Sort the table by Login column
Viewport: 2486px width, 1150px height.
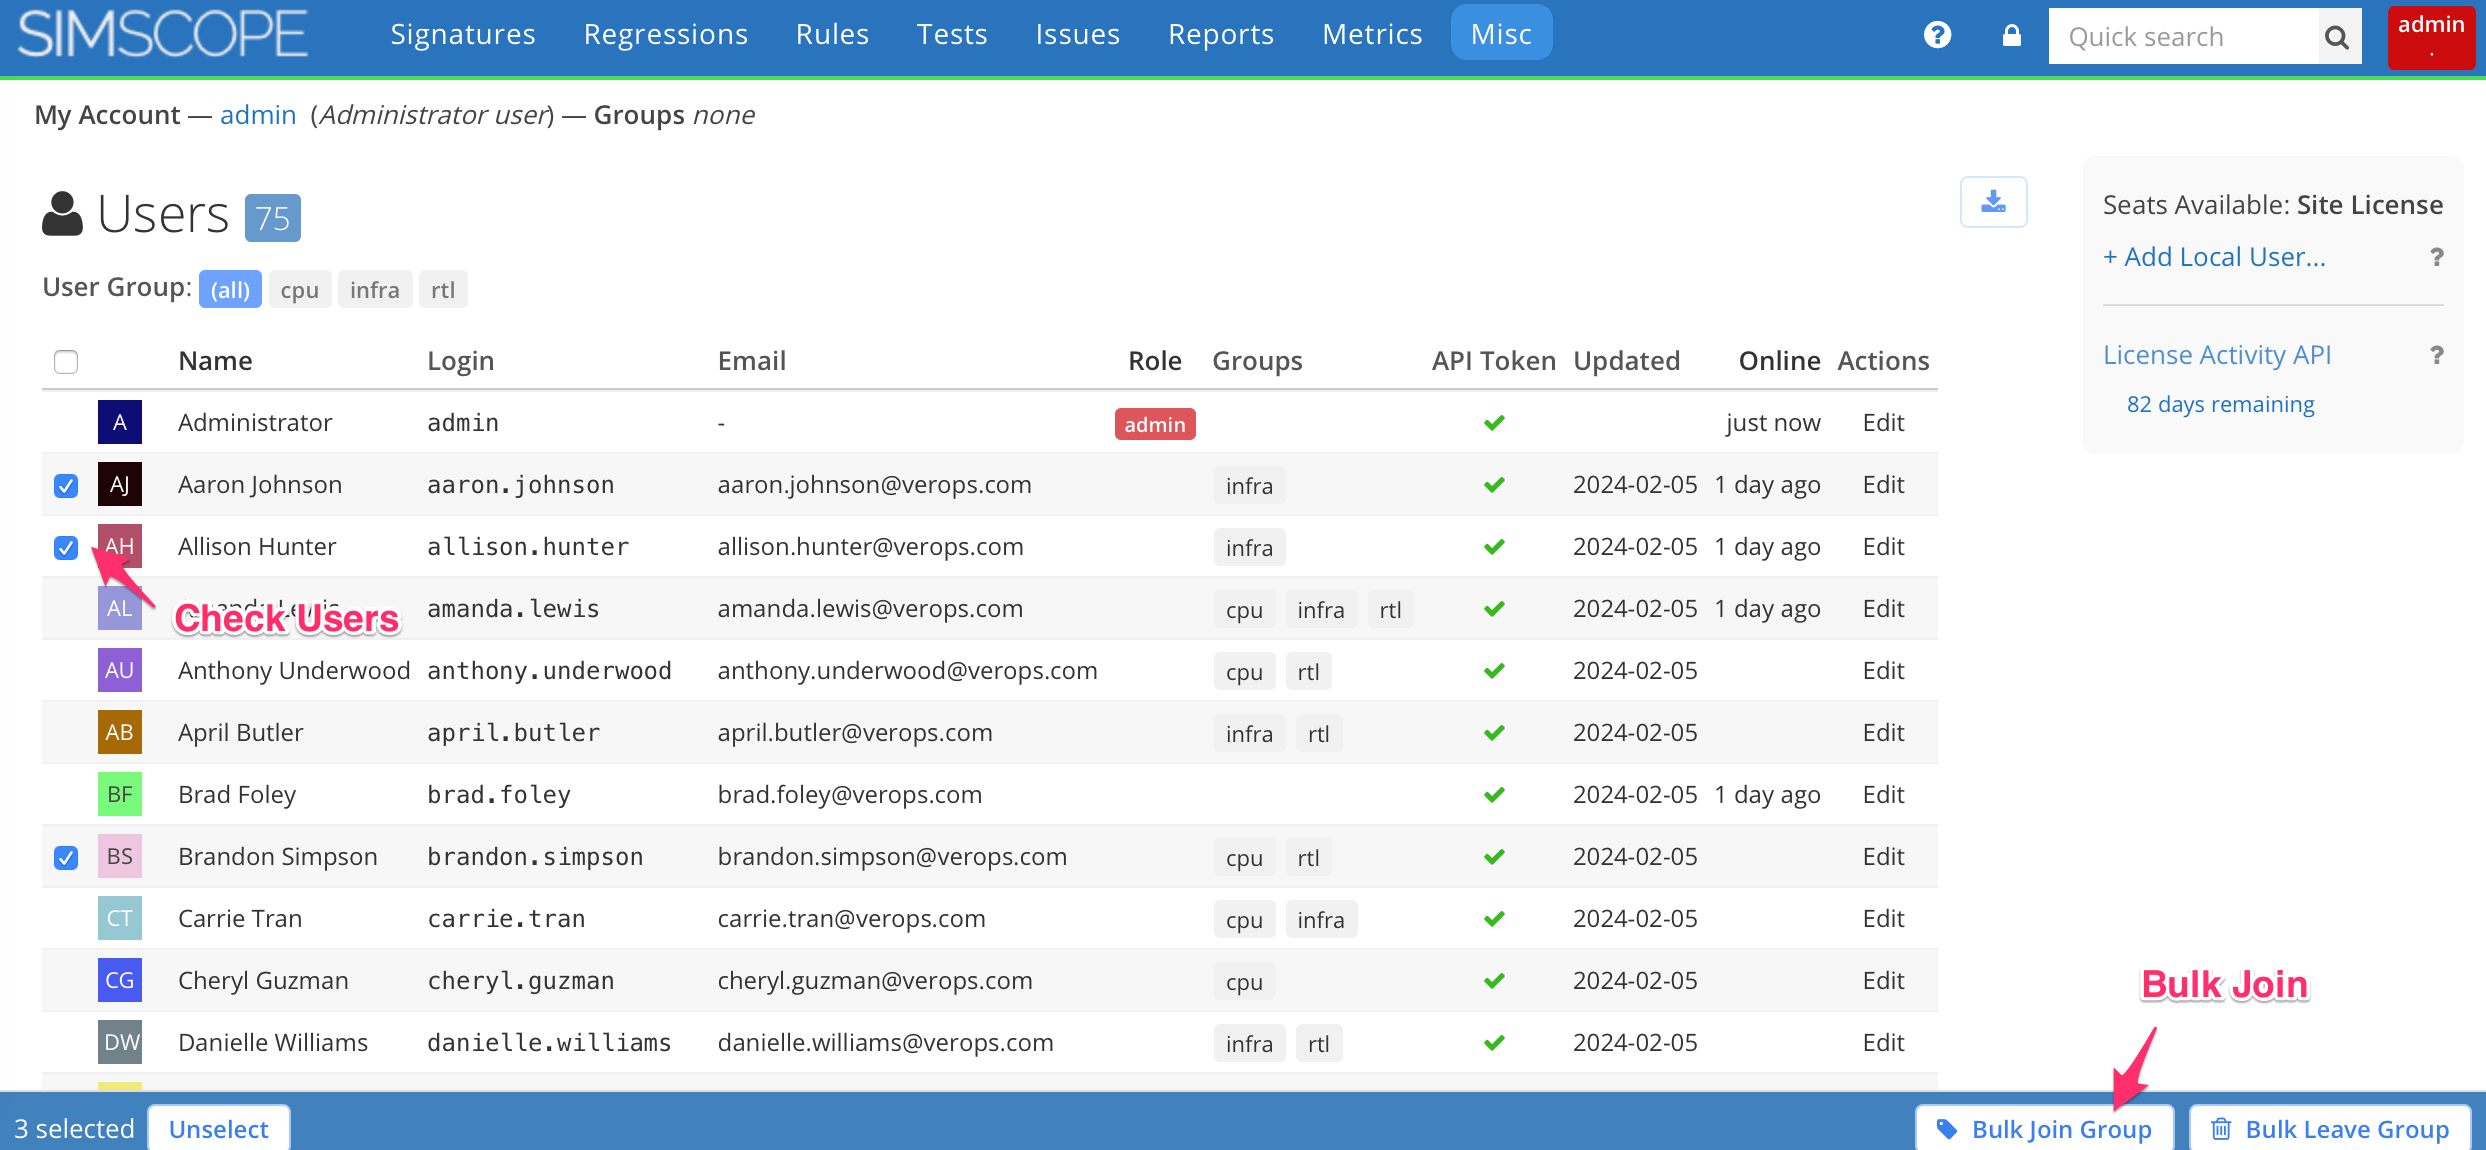(x=461, y=361)
